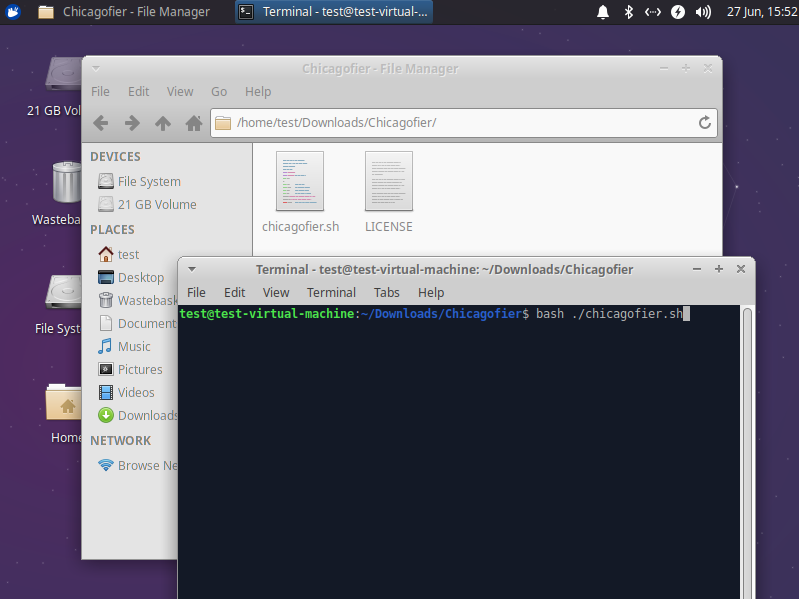Image resolution: width=799 pixels, height=599 pixels.
Task: Open Pictures in sidebar places
Action: [130, 369]
